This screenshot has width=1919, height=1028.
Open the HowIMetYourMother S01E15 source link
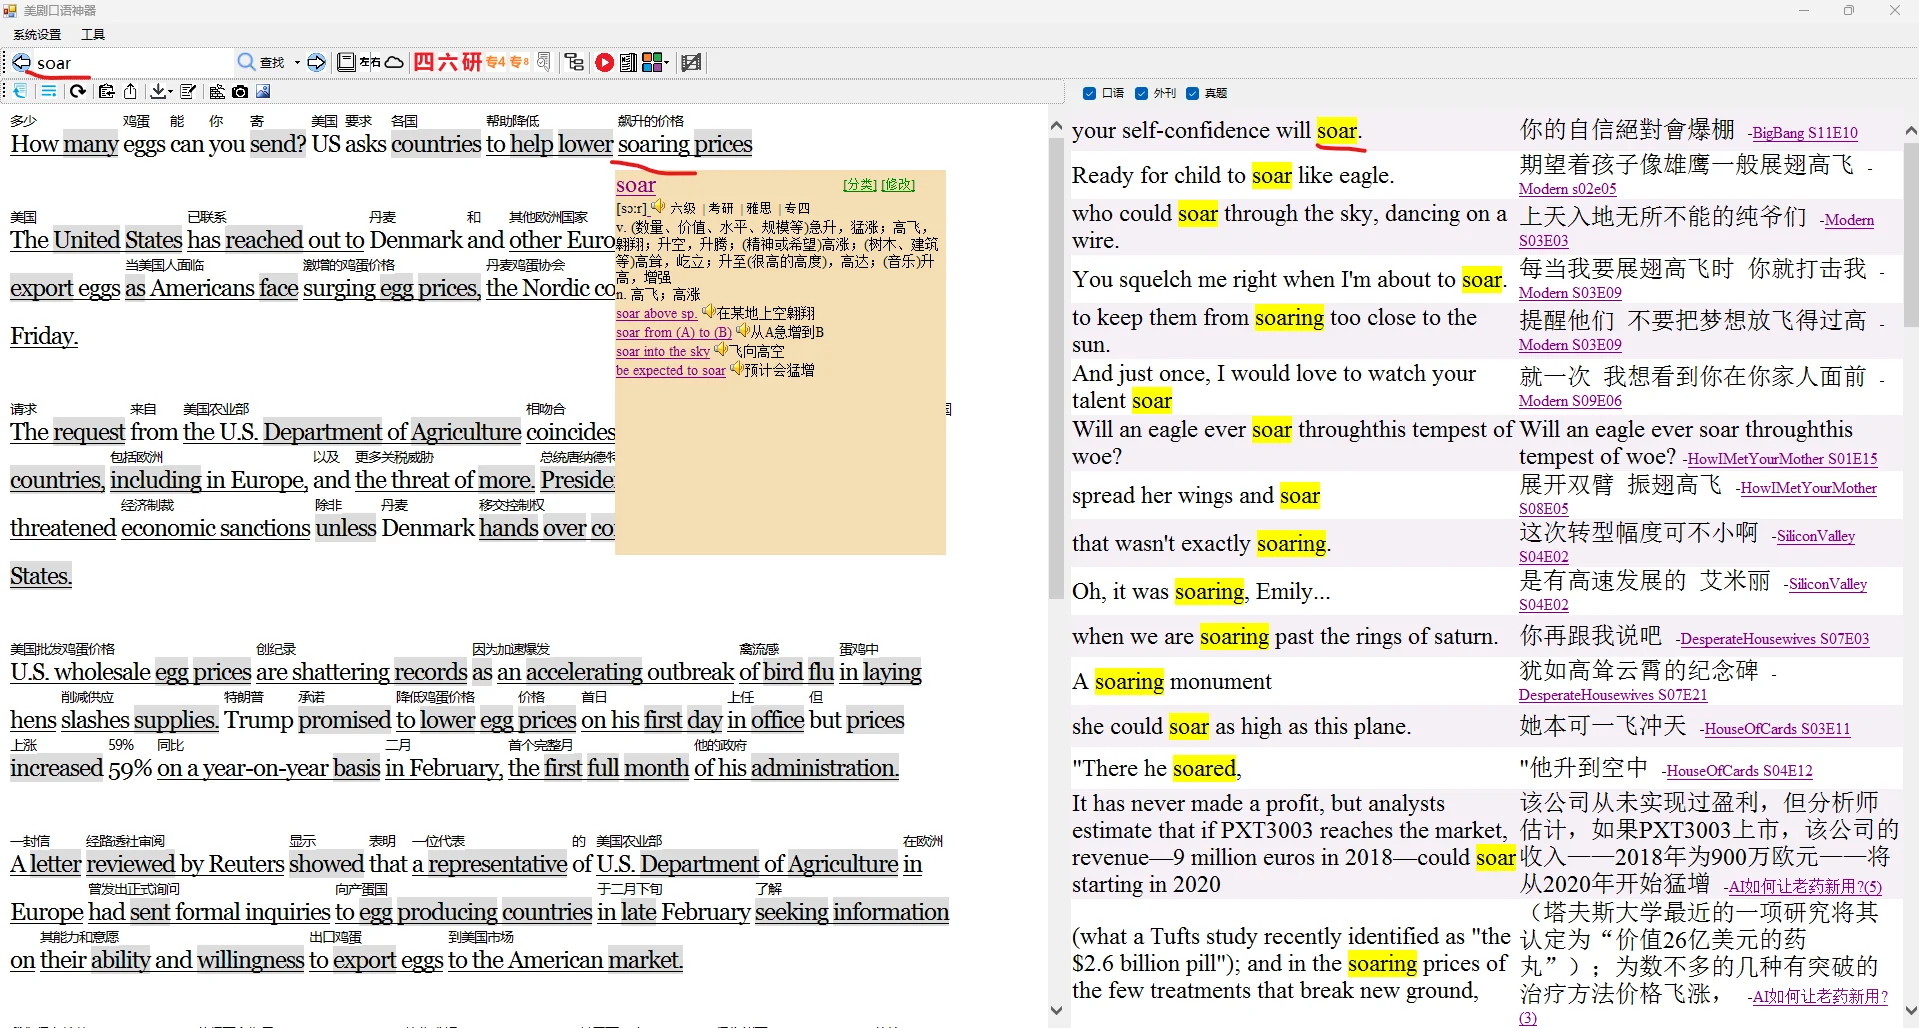click(1782, 459)
